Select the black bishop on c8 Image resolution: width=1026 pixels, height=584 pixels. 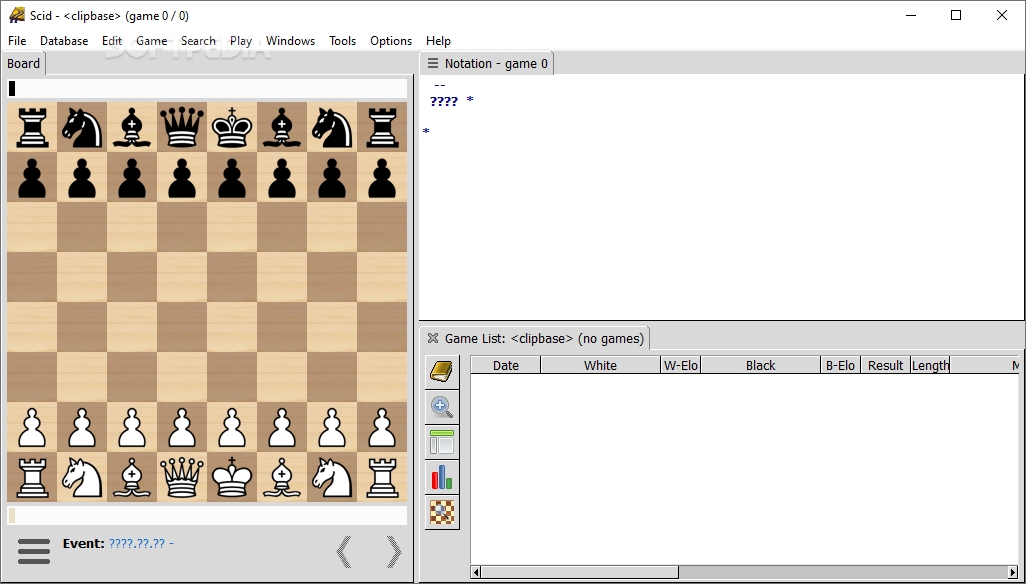pyautogui.click(x=132, y=127)
